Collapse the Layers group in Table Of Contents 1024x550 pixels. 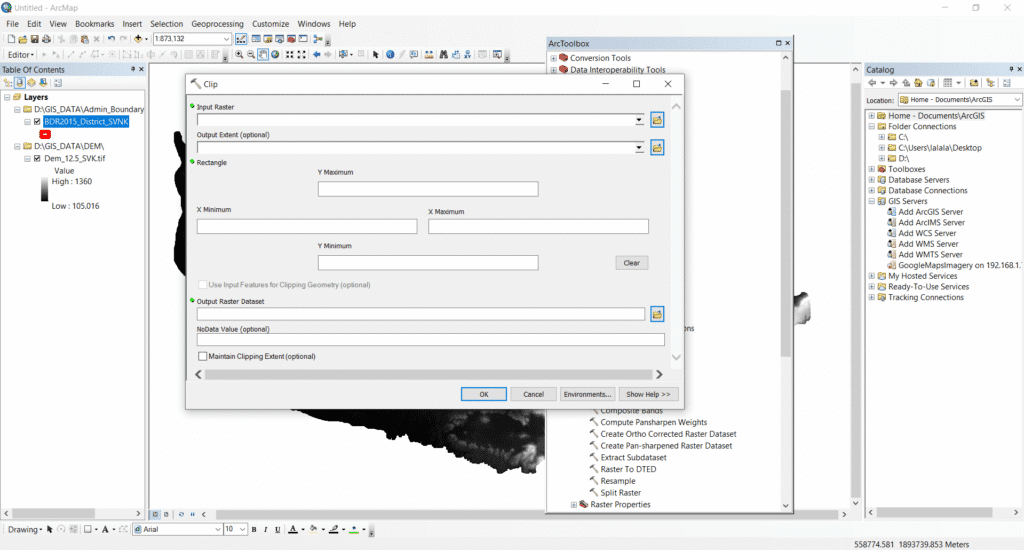pyautogui.click(x=7, y=97)
